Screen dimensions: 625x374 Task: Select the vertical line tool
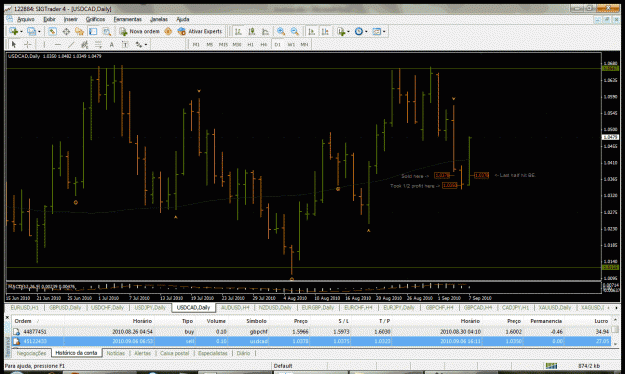point(44,44)
